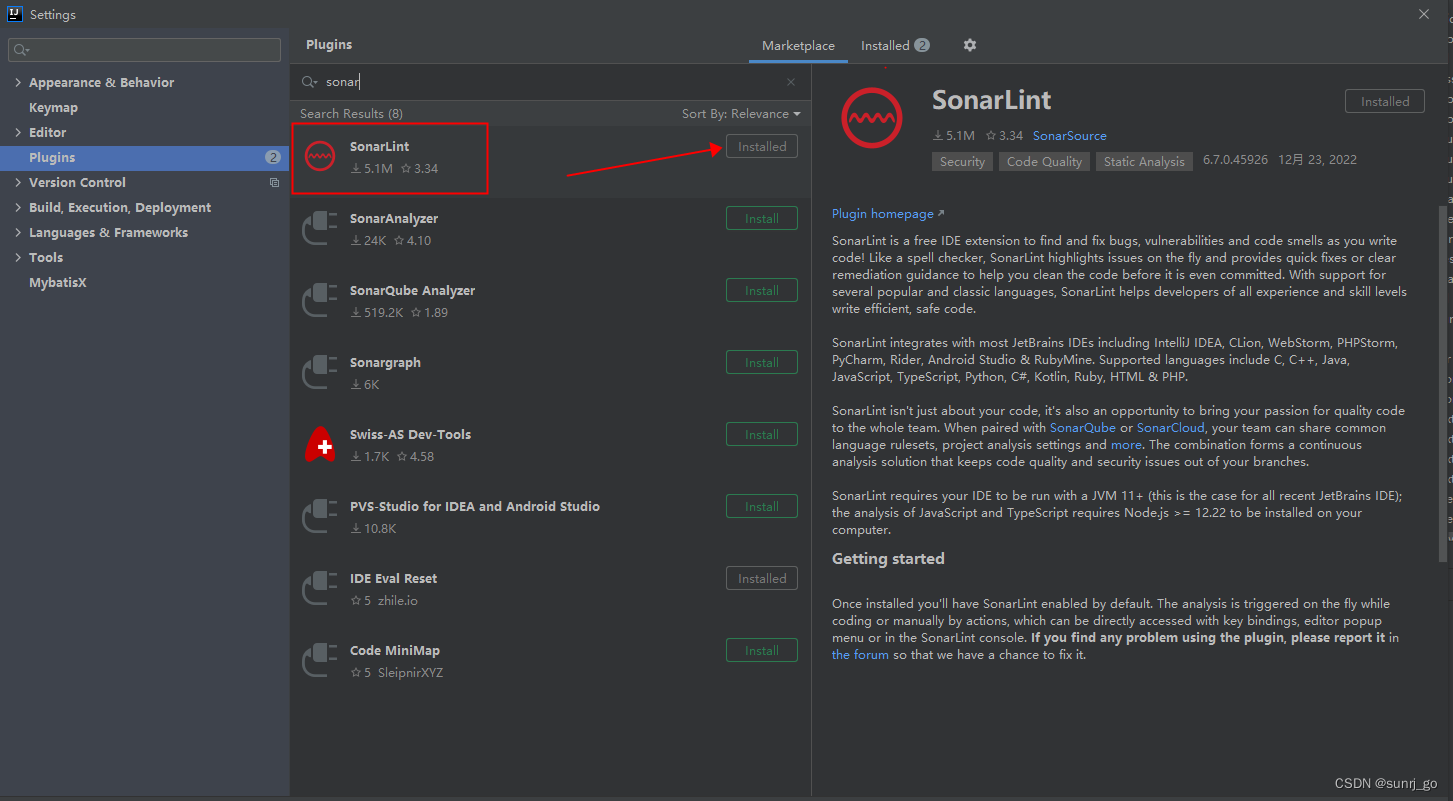Expand Build, Execution, Deployment node
This screenshot has width=1453, height=801.
click(x=18, y=208)
